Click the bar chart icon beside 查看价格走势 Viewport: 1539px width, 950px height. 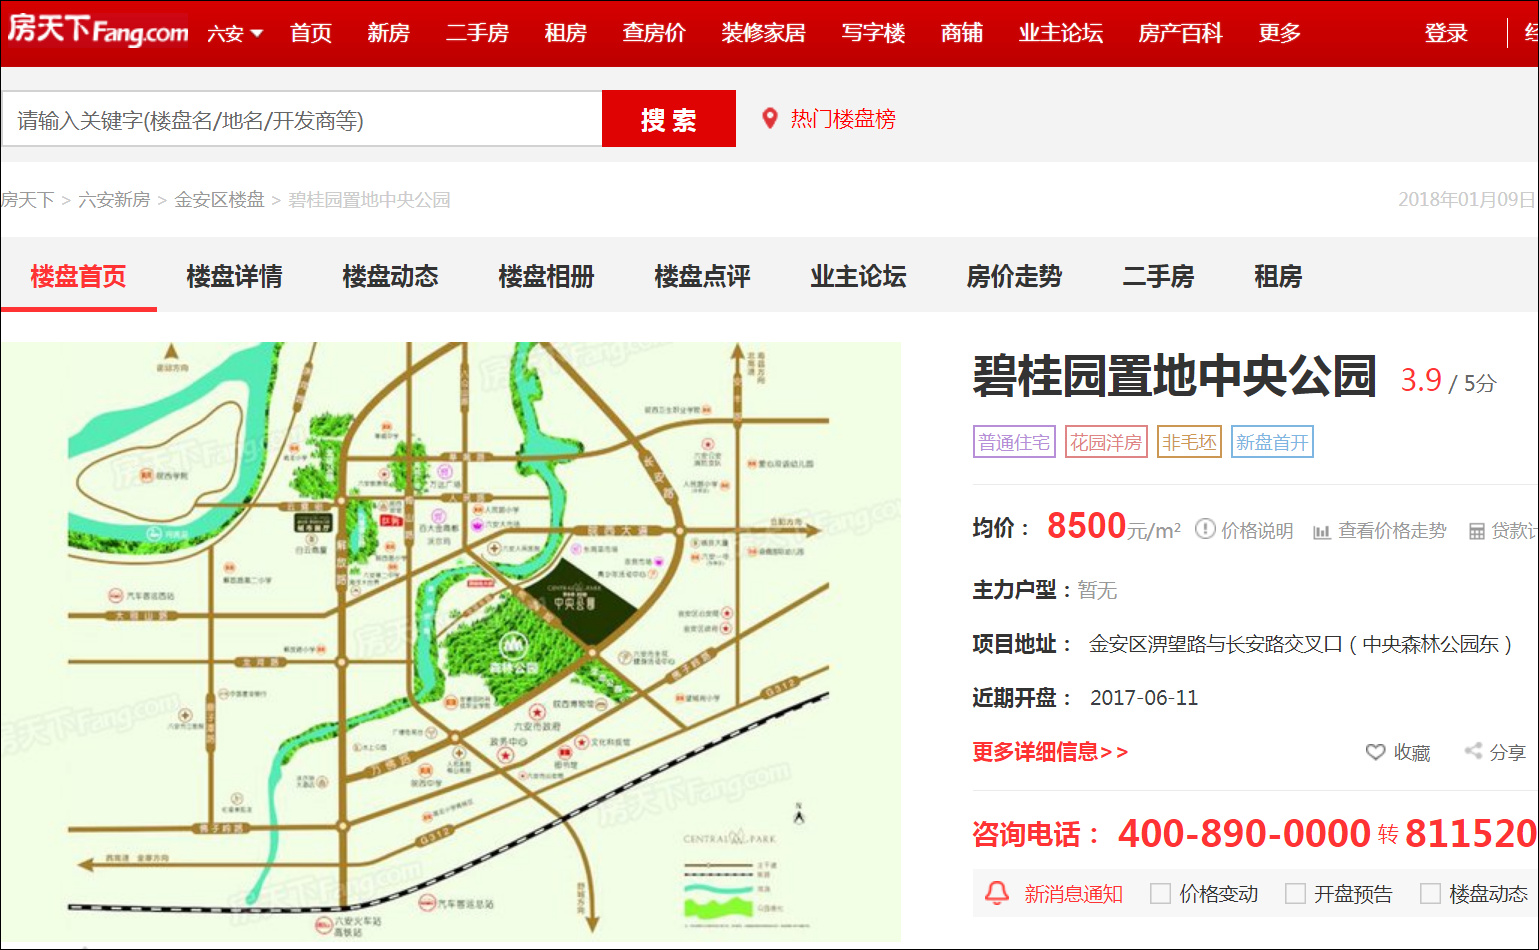1322,531
